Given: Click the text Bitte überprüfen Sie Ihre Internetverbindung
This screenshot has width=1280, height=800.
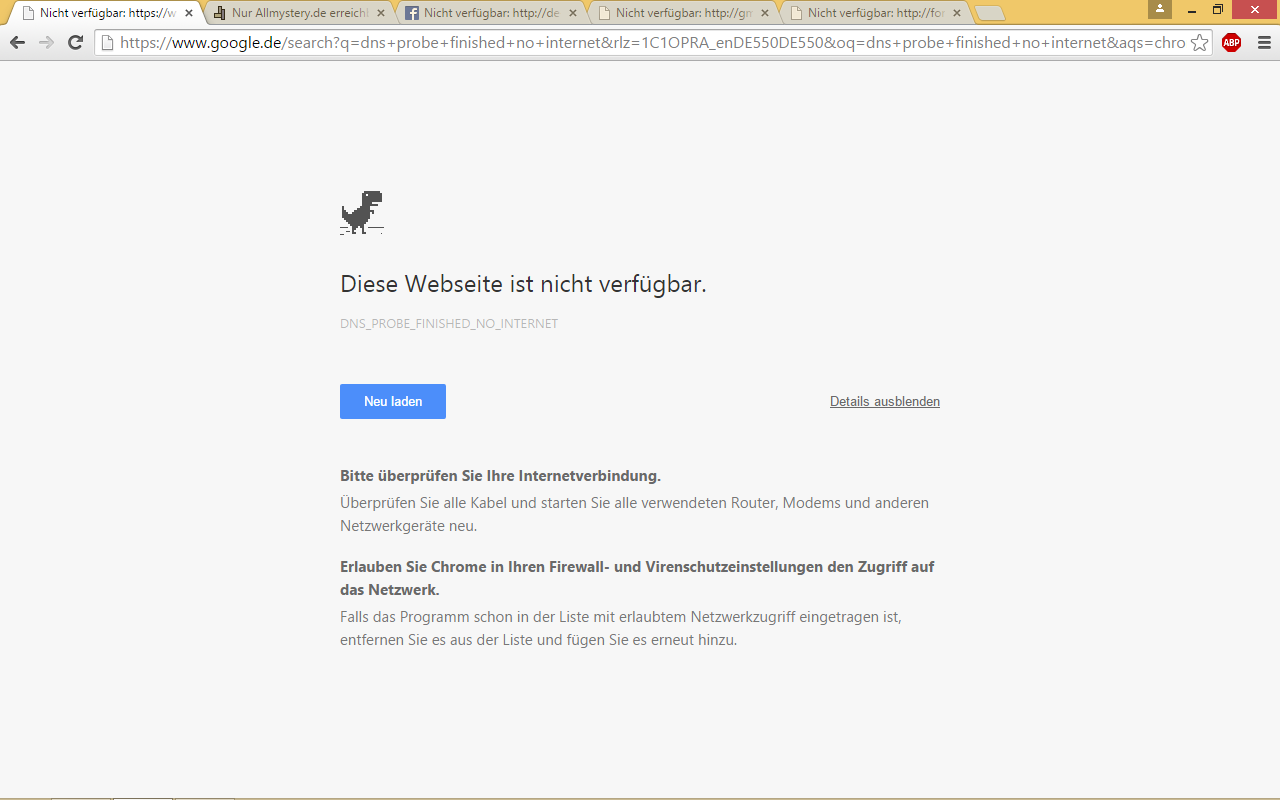Looking at the screenshot, I should click(500, 476).
